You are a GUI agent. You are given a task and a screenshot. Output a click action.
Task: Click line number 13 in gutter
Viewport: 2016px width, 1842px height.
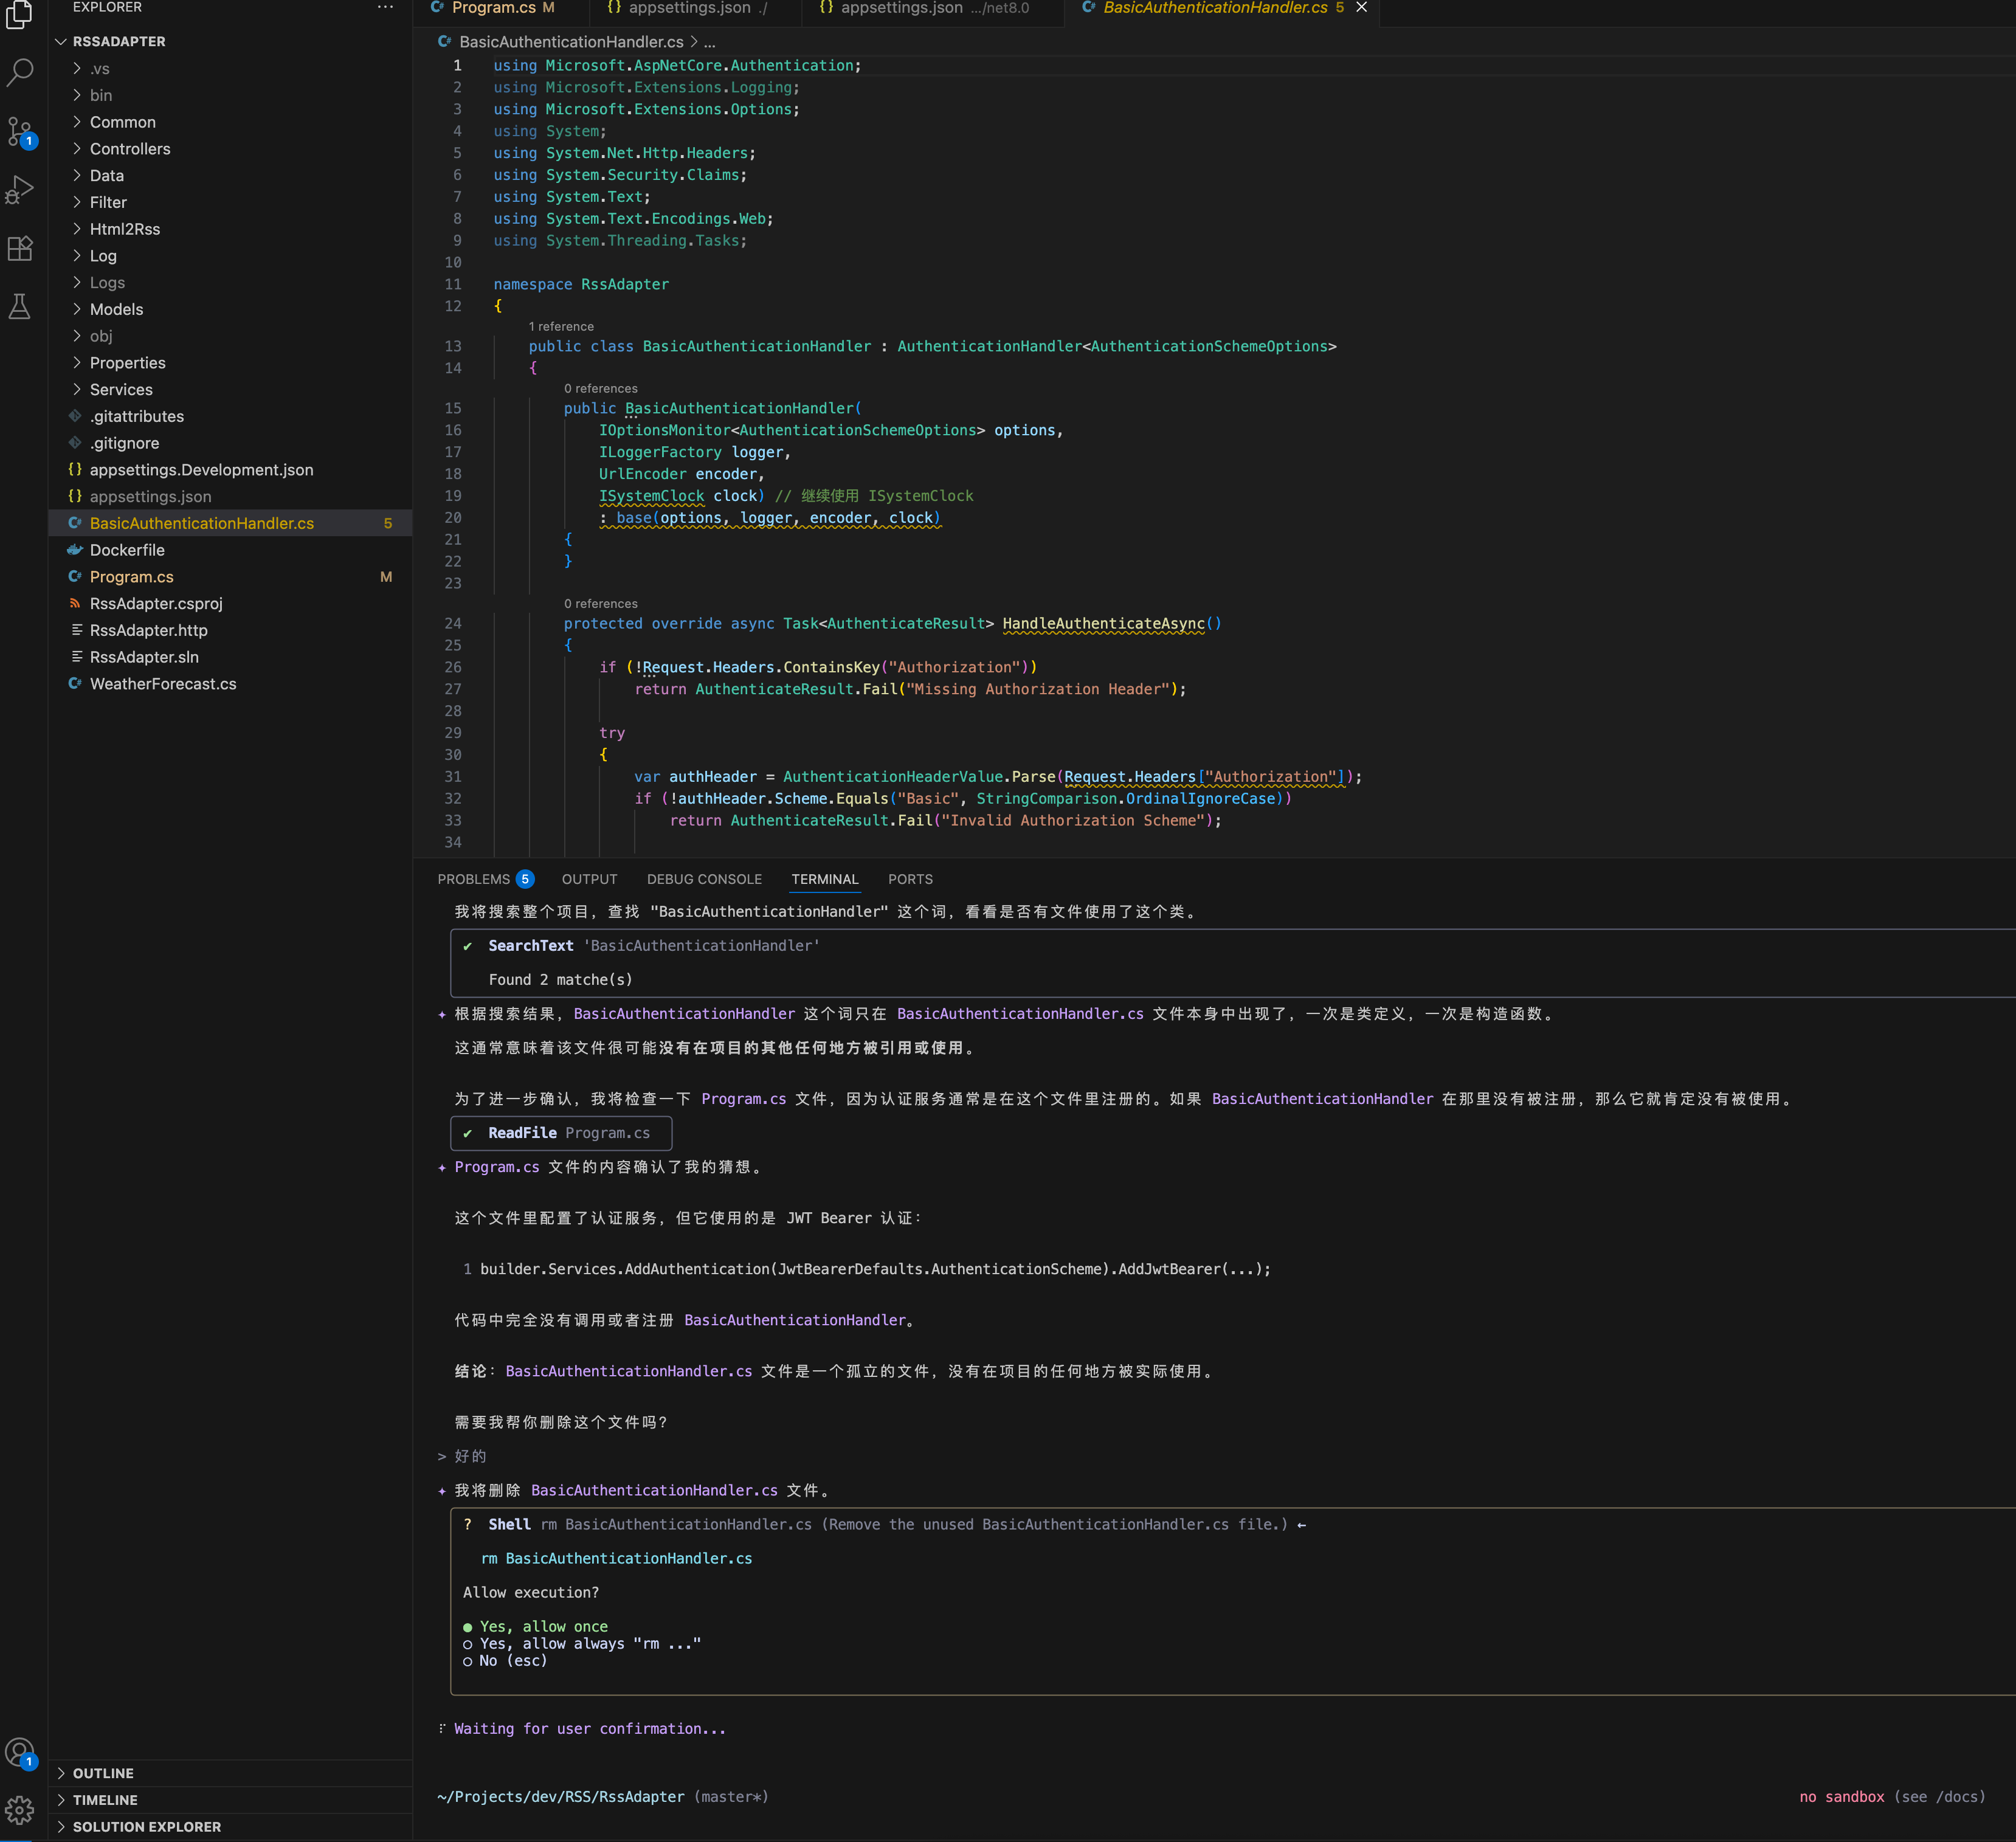[x=453, y=346]
